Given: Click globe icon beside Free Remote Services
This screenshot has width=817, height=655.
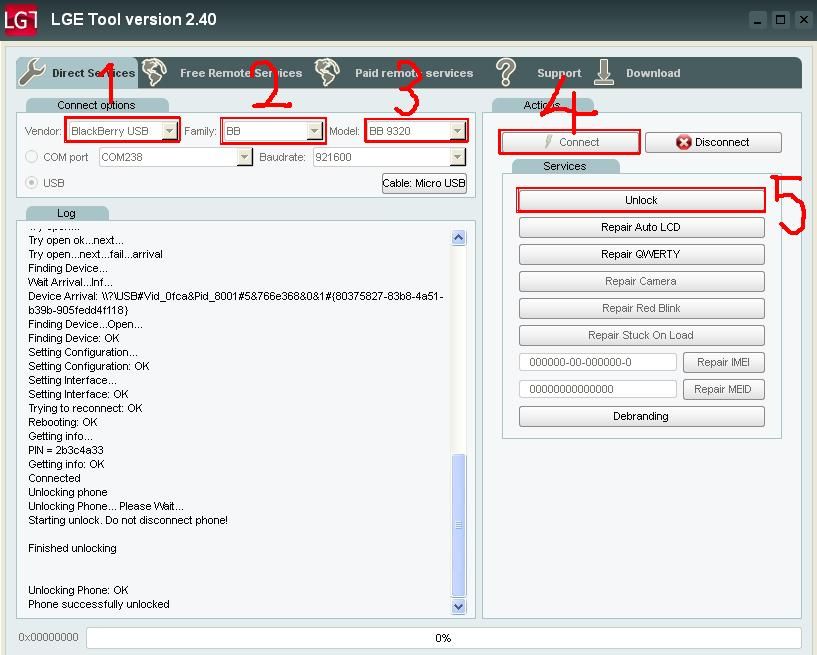Looking at the screenshot, I should click(x=154, y=72).
